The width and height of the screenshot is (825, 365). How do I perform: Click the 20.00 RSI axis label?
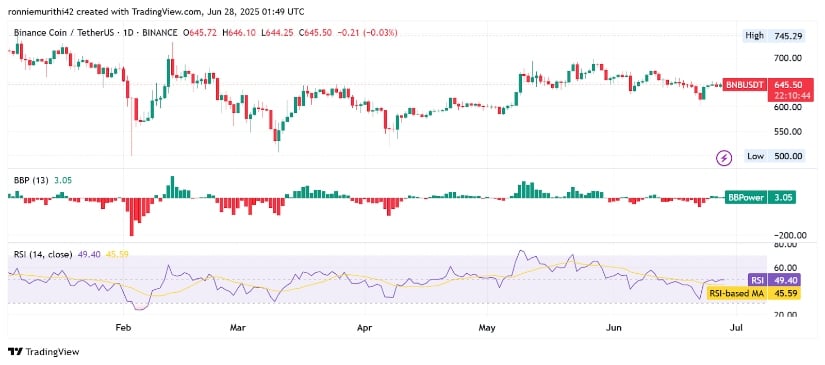click(785, 315)
